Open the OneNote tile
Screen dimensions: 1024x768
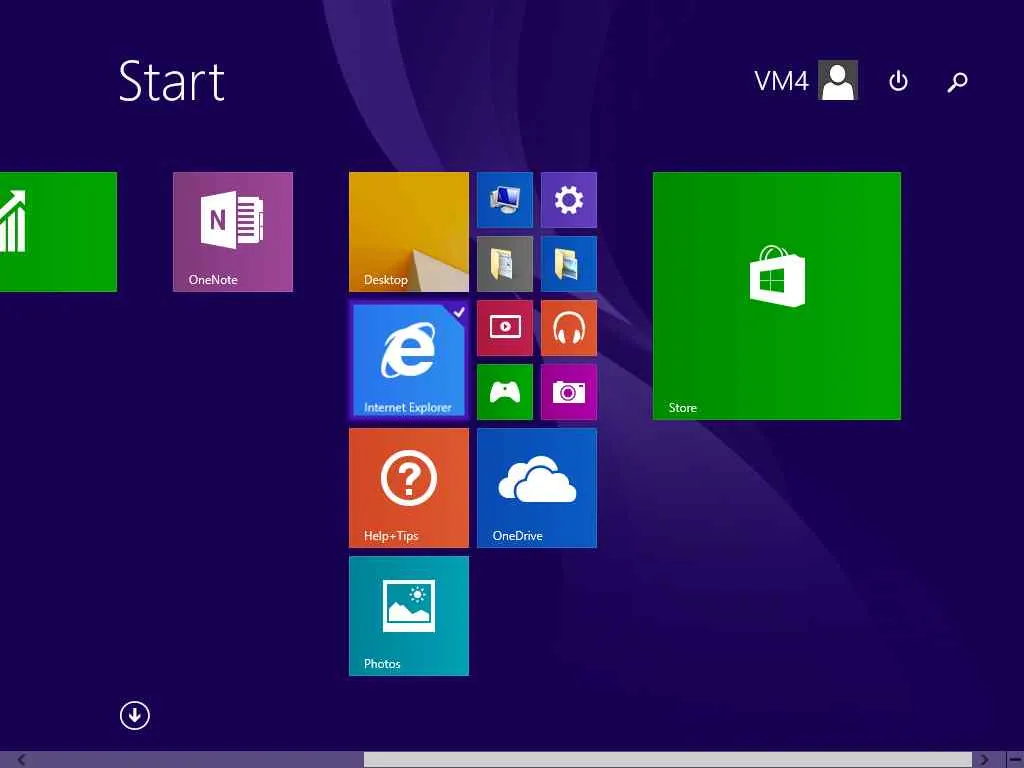(x=232, y=232)
